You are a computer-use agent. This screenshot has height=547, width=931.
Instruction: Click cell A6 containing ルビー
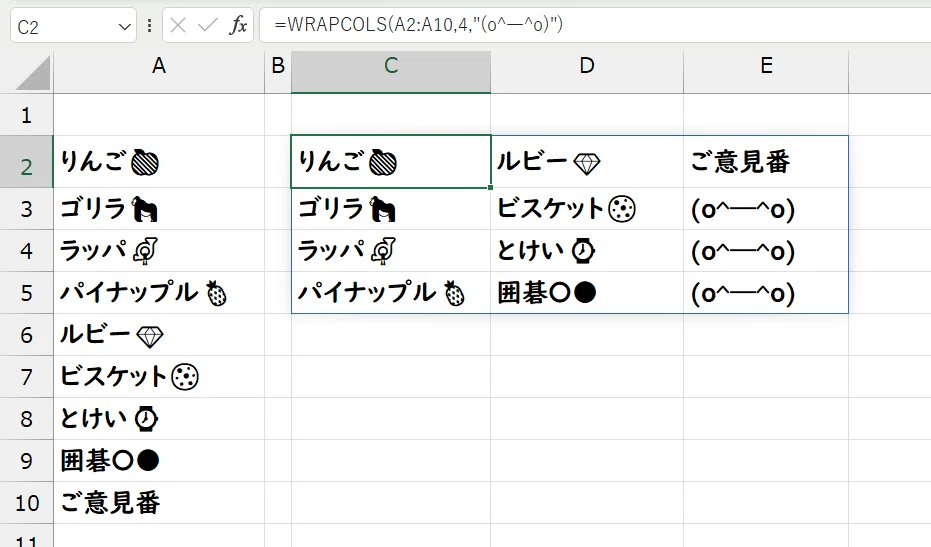[159, 335]
